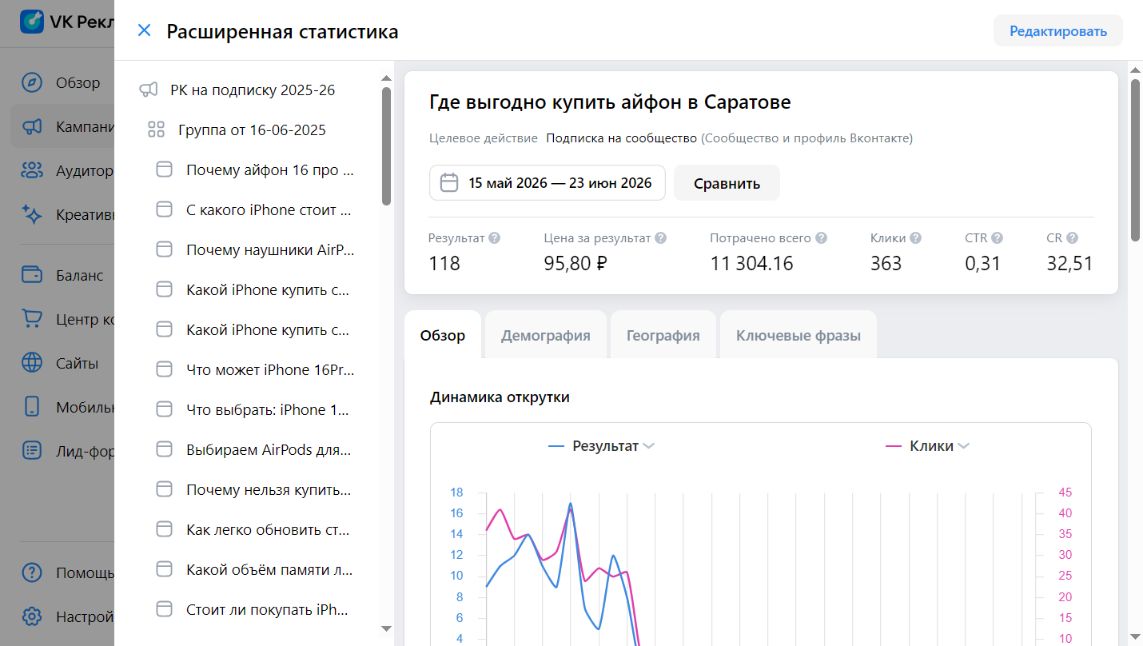
Task: Click ad icon beside Выбираем AirPods для
Action: tap(165, 450)
